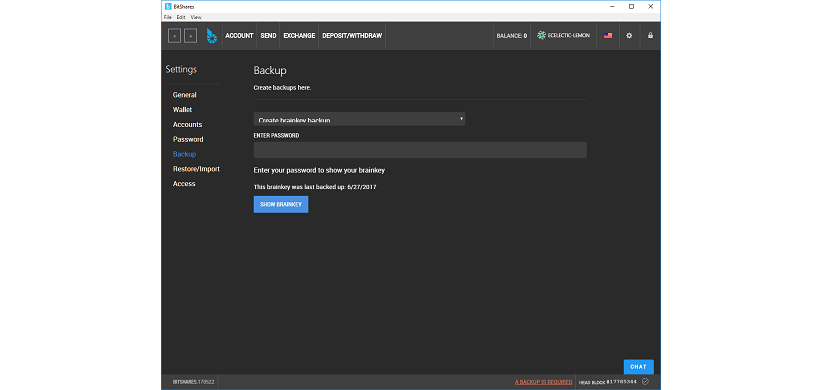
Task: Select Password in Settings sidebar
Action: coord(188,139)
